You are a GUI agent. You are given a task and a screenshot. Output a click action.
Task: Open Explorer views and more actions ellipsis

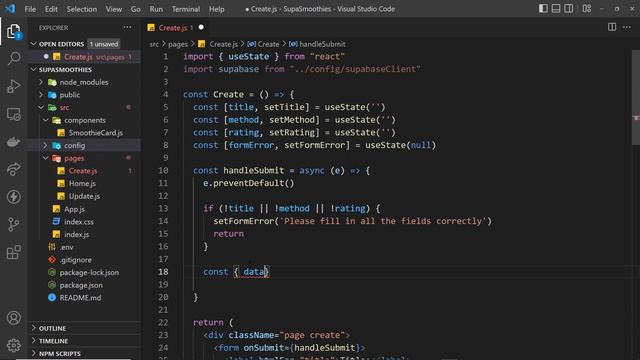(x=127, y=27)
